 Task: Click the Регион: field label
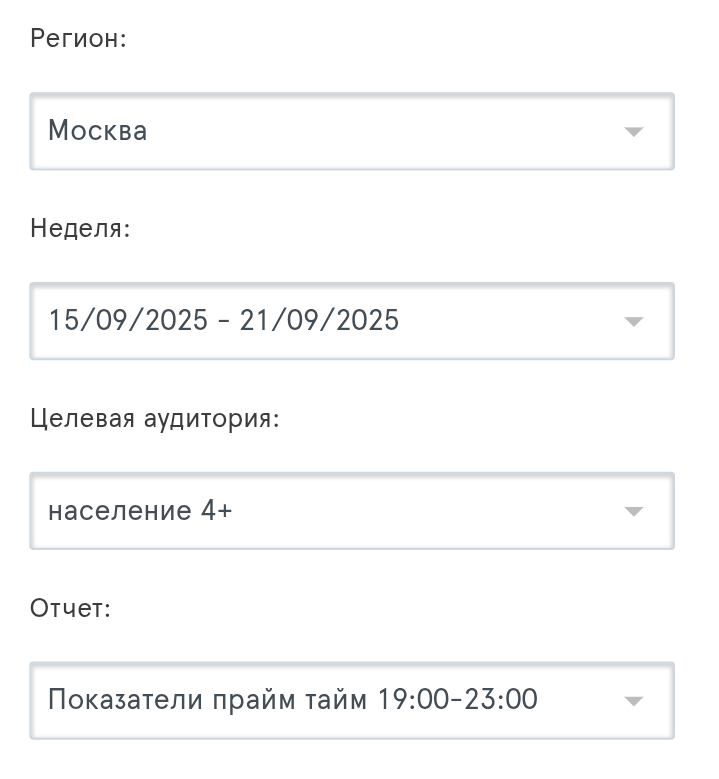(x=78, y=39)
